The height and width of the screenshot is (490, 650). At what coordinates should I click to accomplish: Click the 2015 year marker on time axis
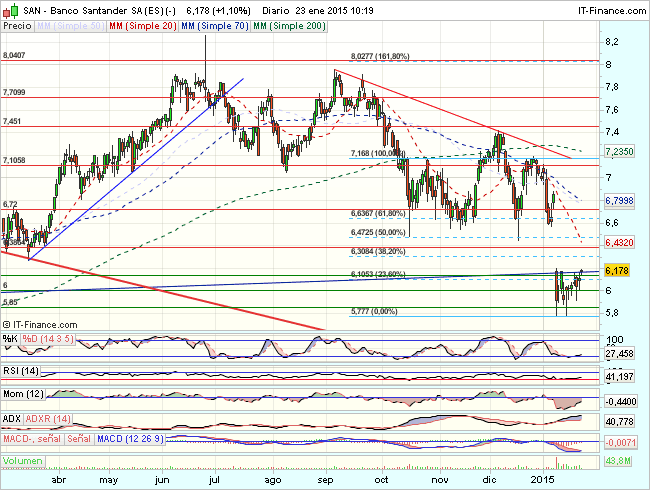[x=543, y=480]
